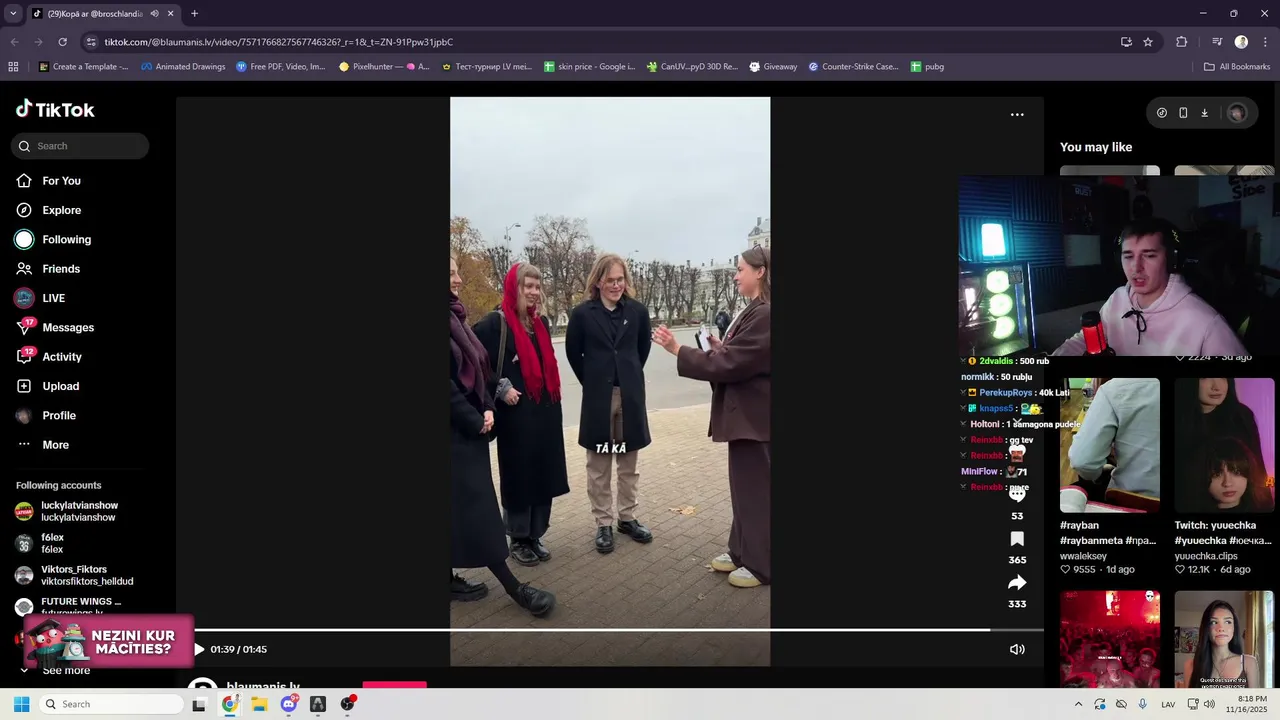Mute the TikTok tab audio

tap(154, 14)
